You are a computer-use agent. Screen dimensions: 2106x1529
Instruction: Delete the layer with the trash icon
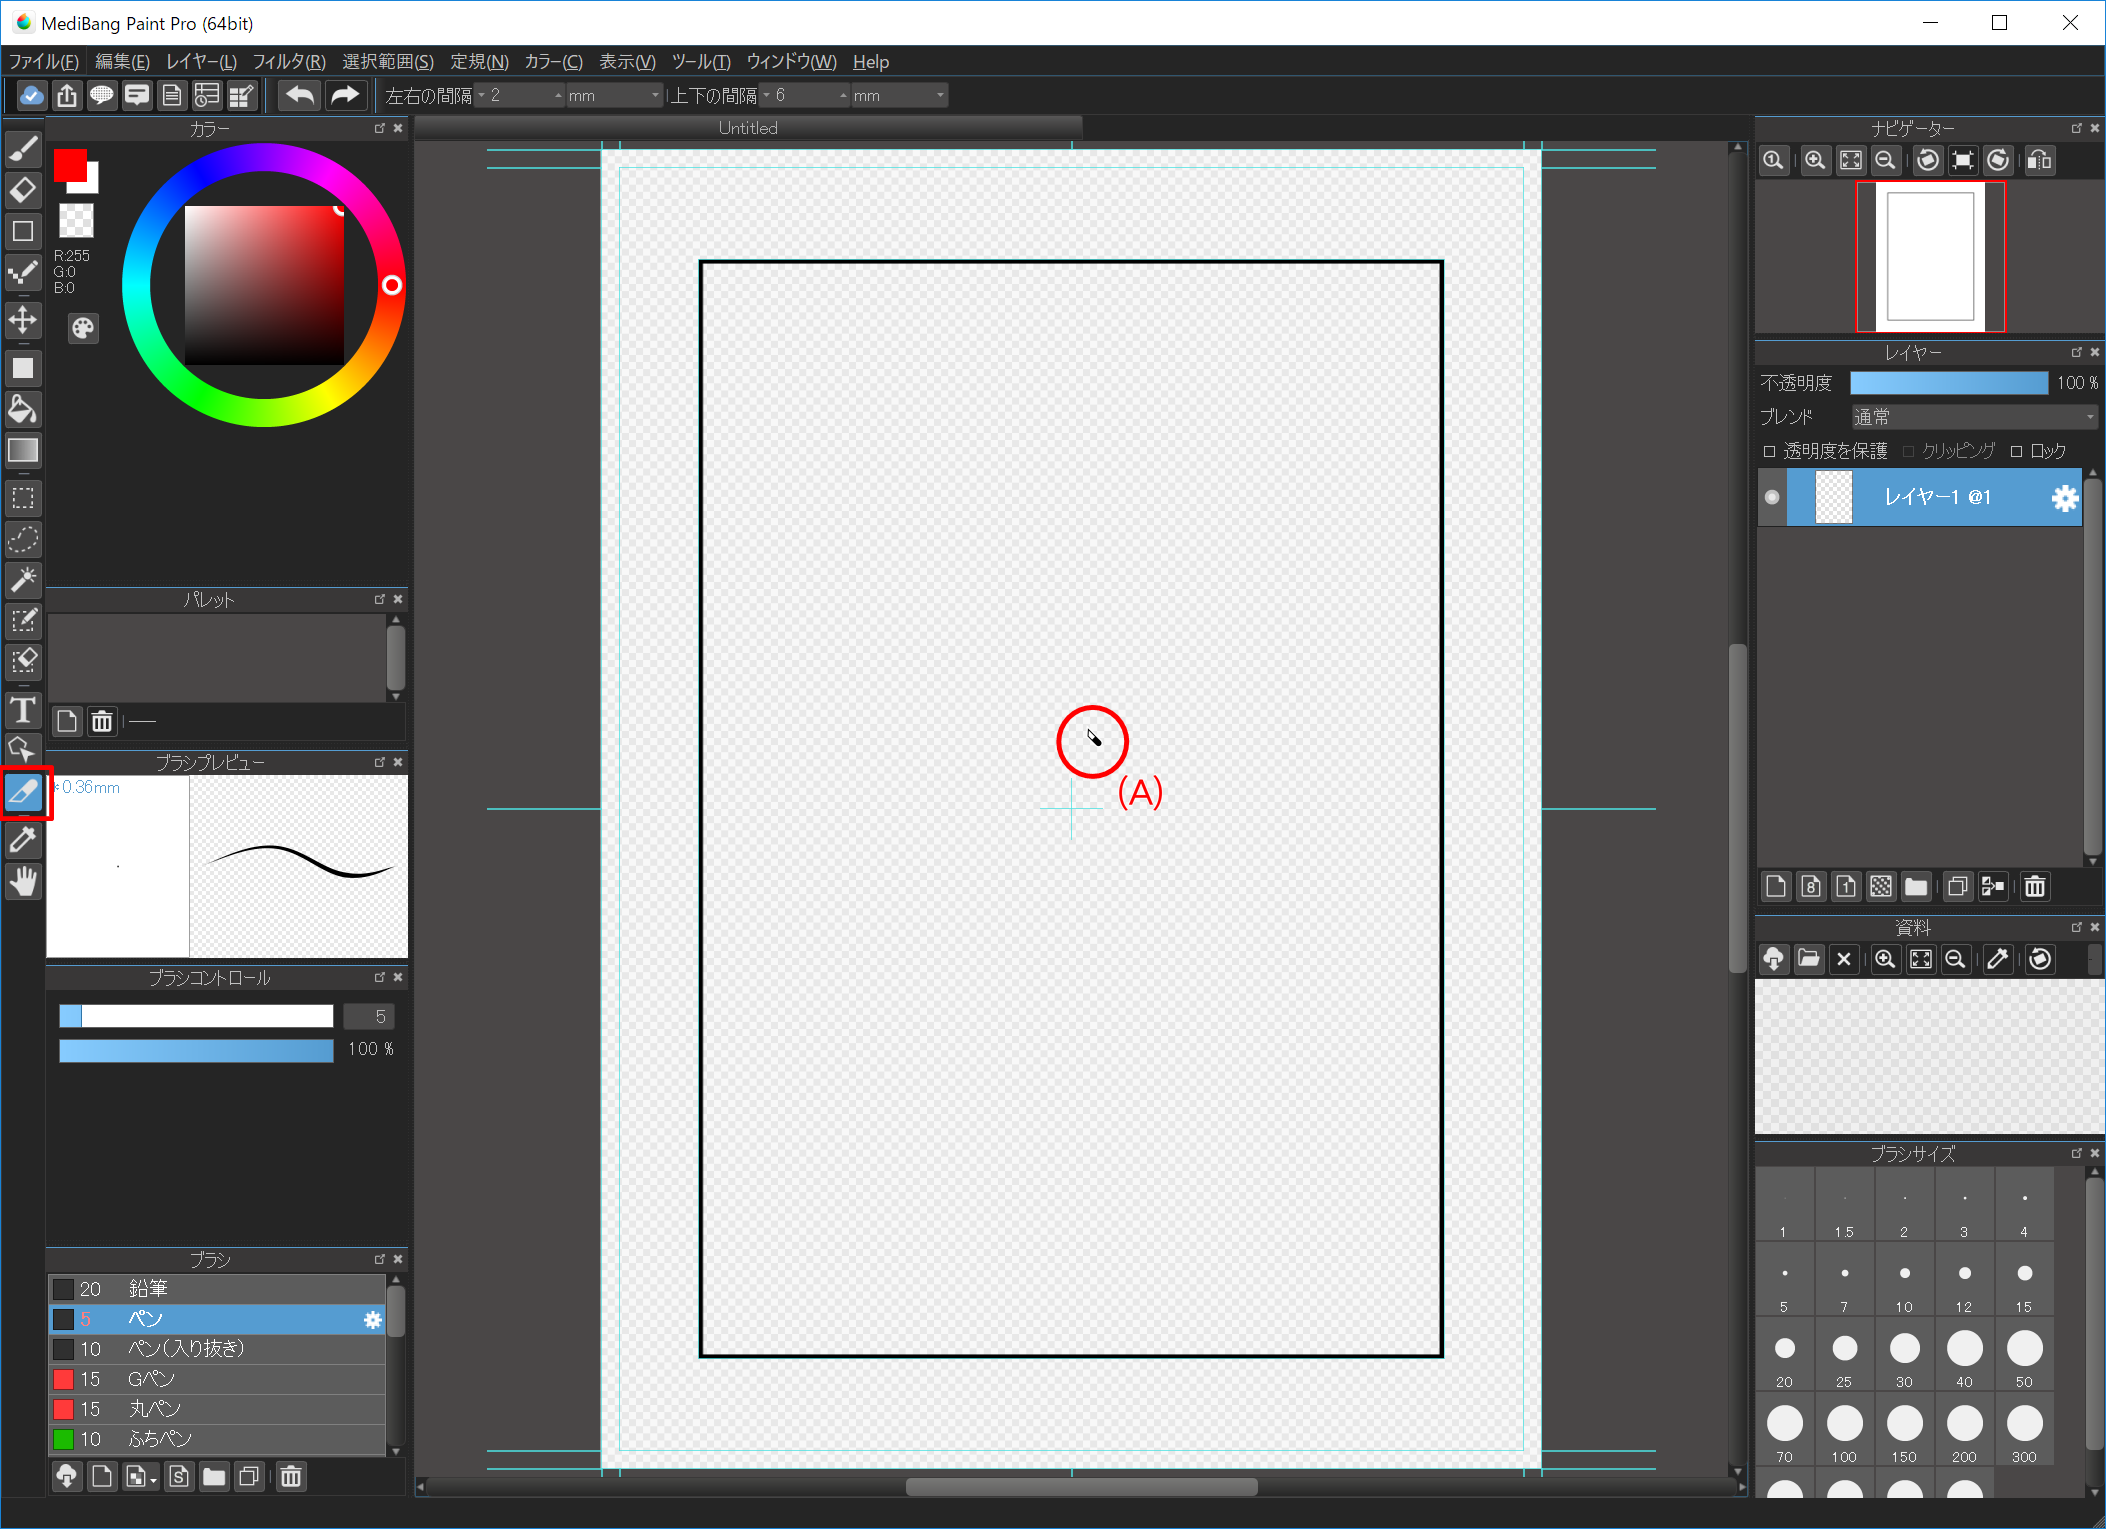coord(2035,886)
